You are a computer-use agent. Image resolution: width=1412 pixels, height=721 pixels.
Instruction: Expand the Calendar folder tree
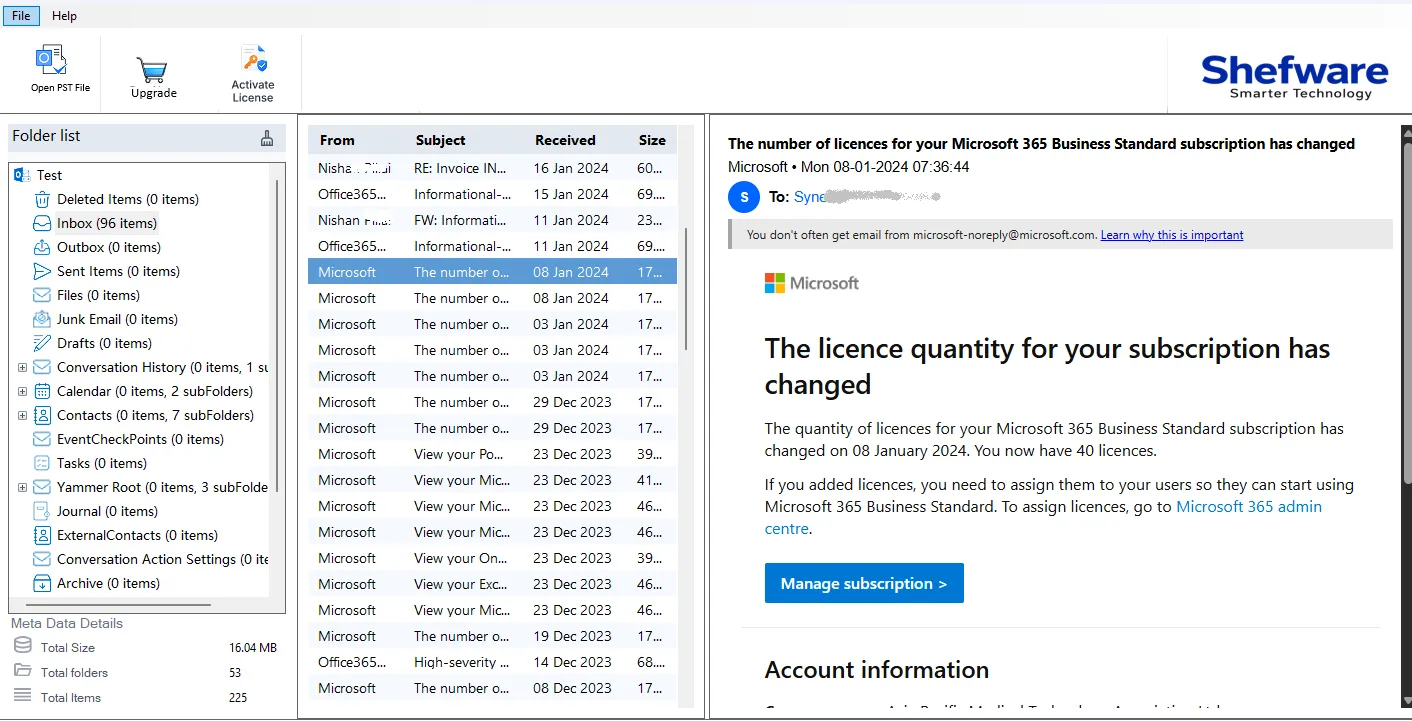click(x=22, y=391)
